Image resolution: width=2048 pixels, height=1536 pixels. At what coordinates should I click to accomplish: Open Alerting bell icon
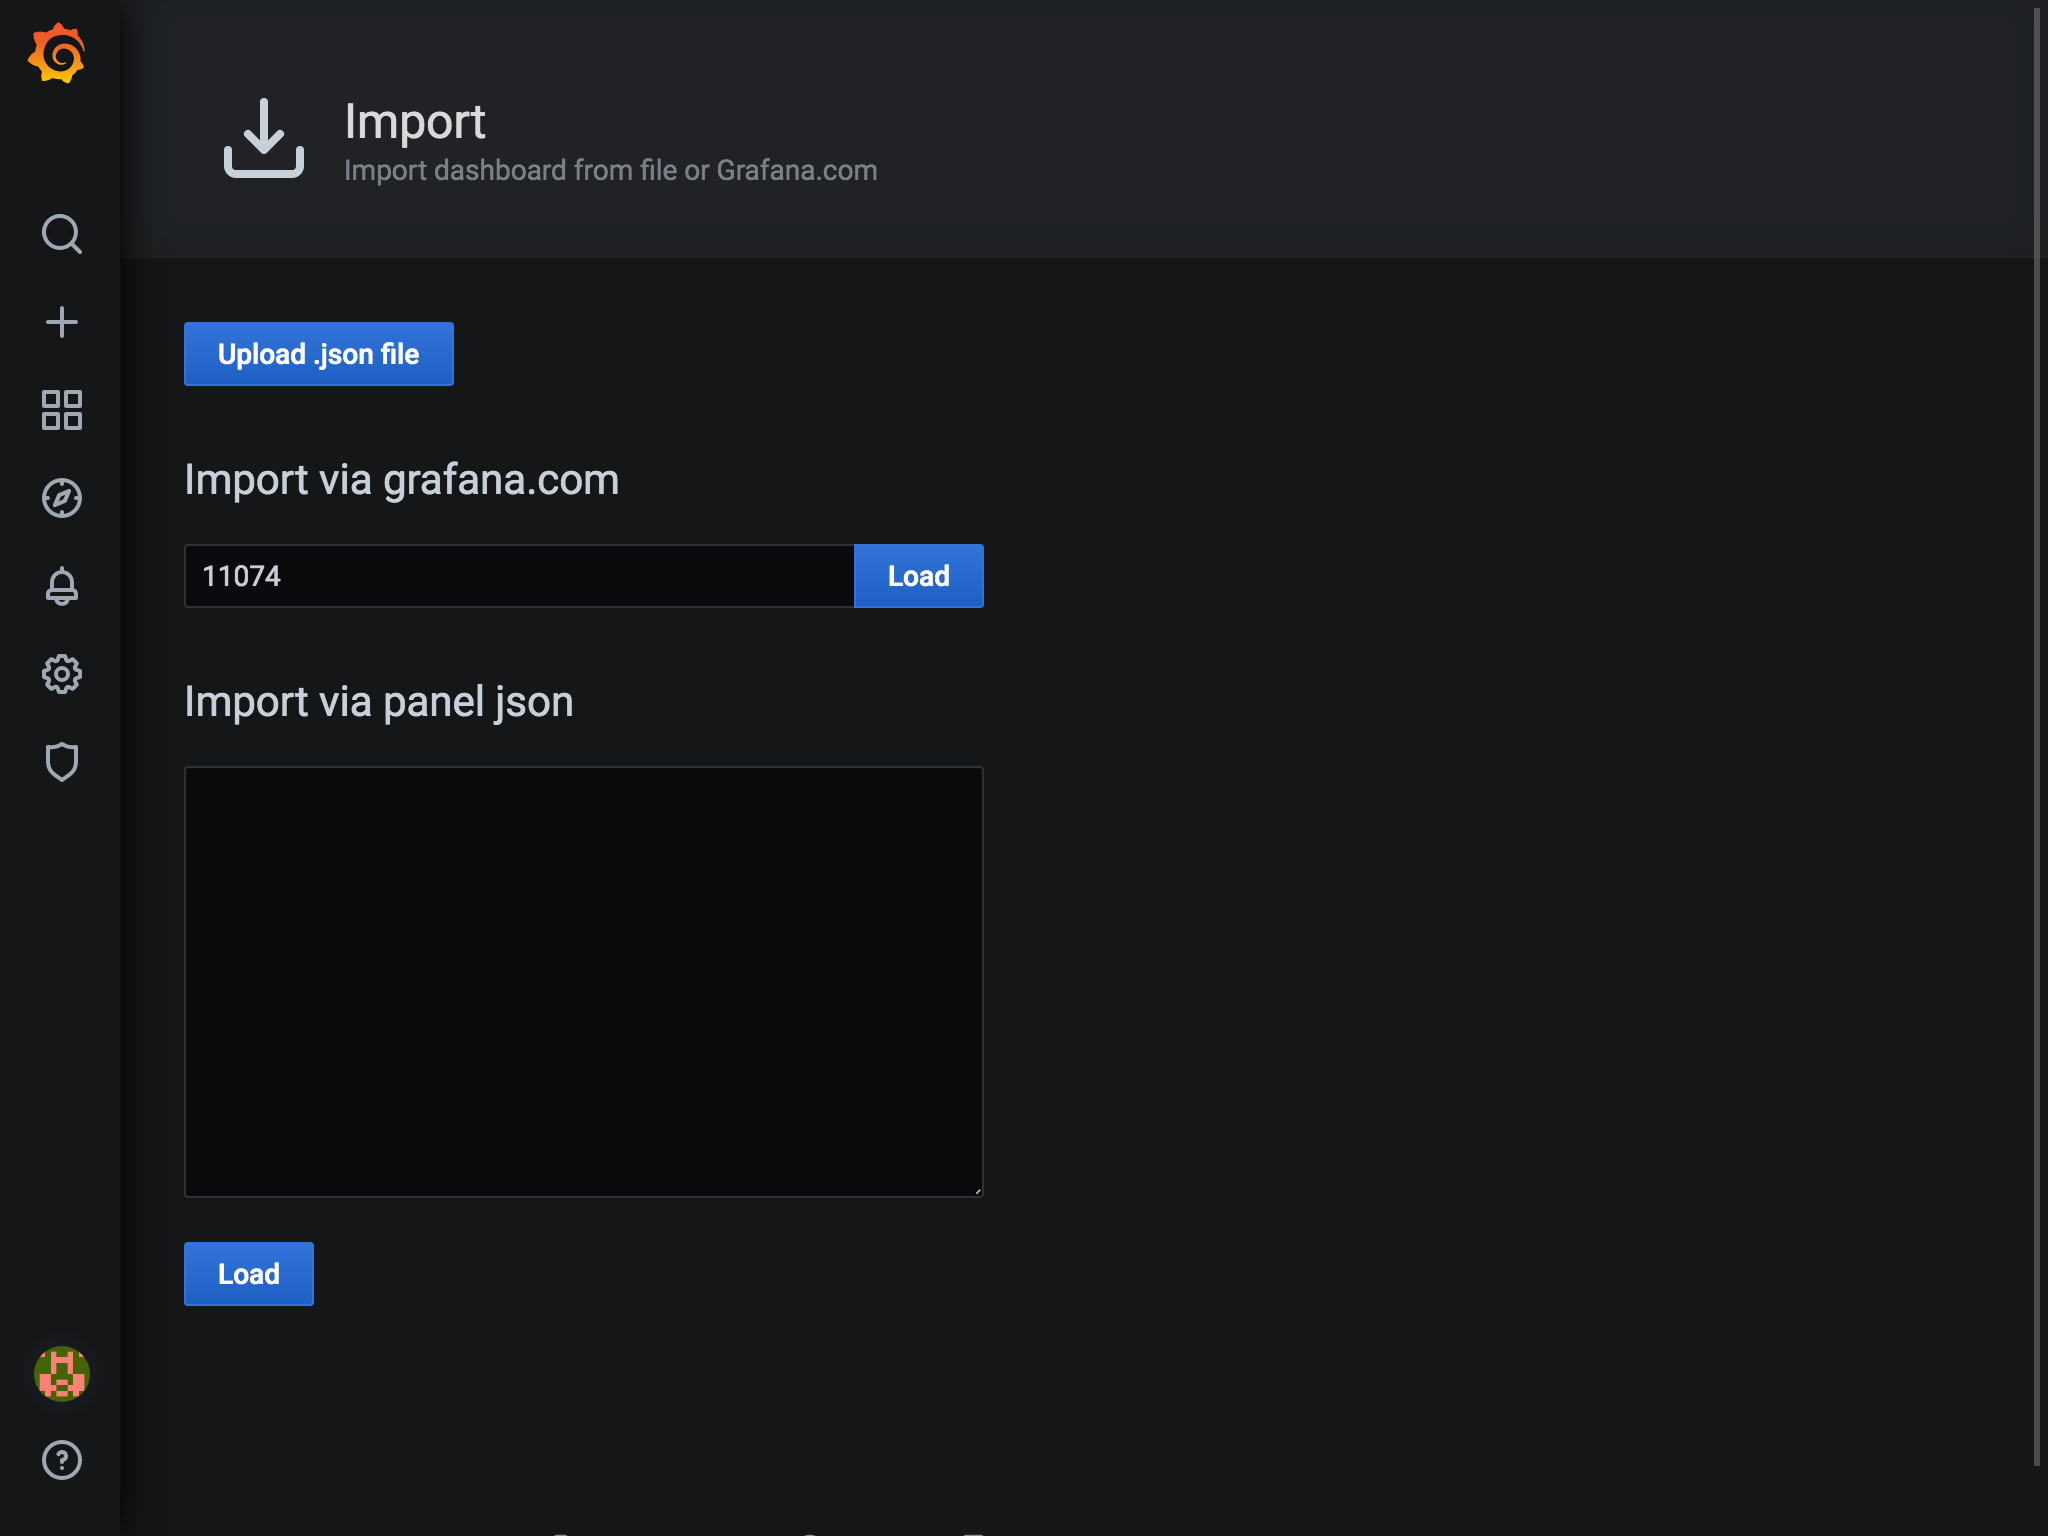pyautogui.click(x=61, y=586)
